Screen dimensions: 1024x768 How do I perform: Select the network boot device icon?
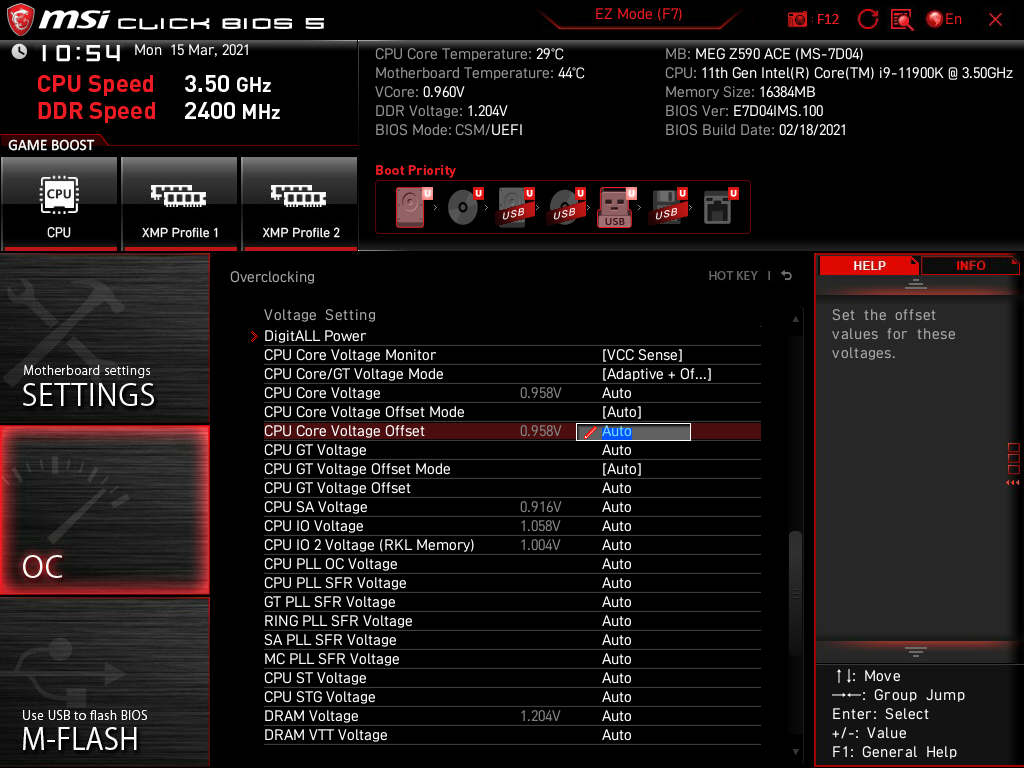click(720, 207)
